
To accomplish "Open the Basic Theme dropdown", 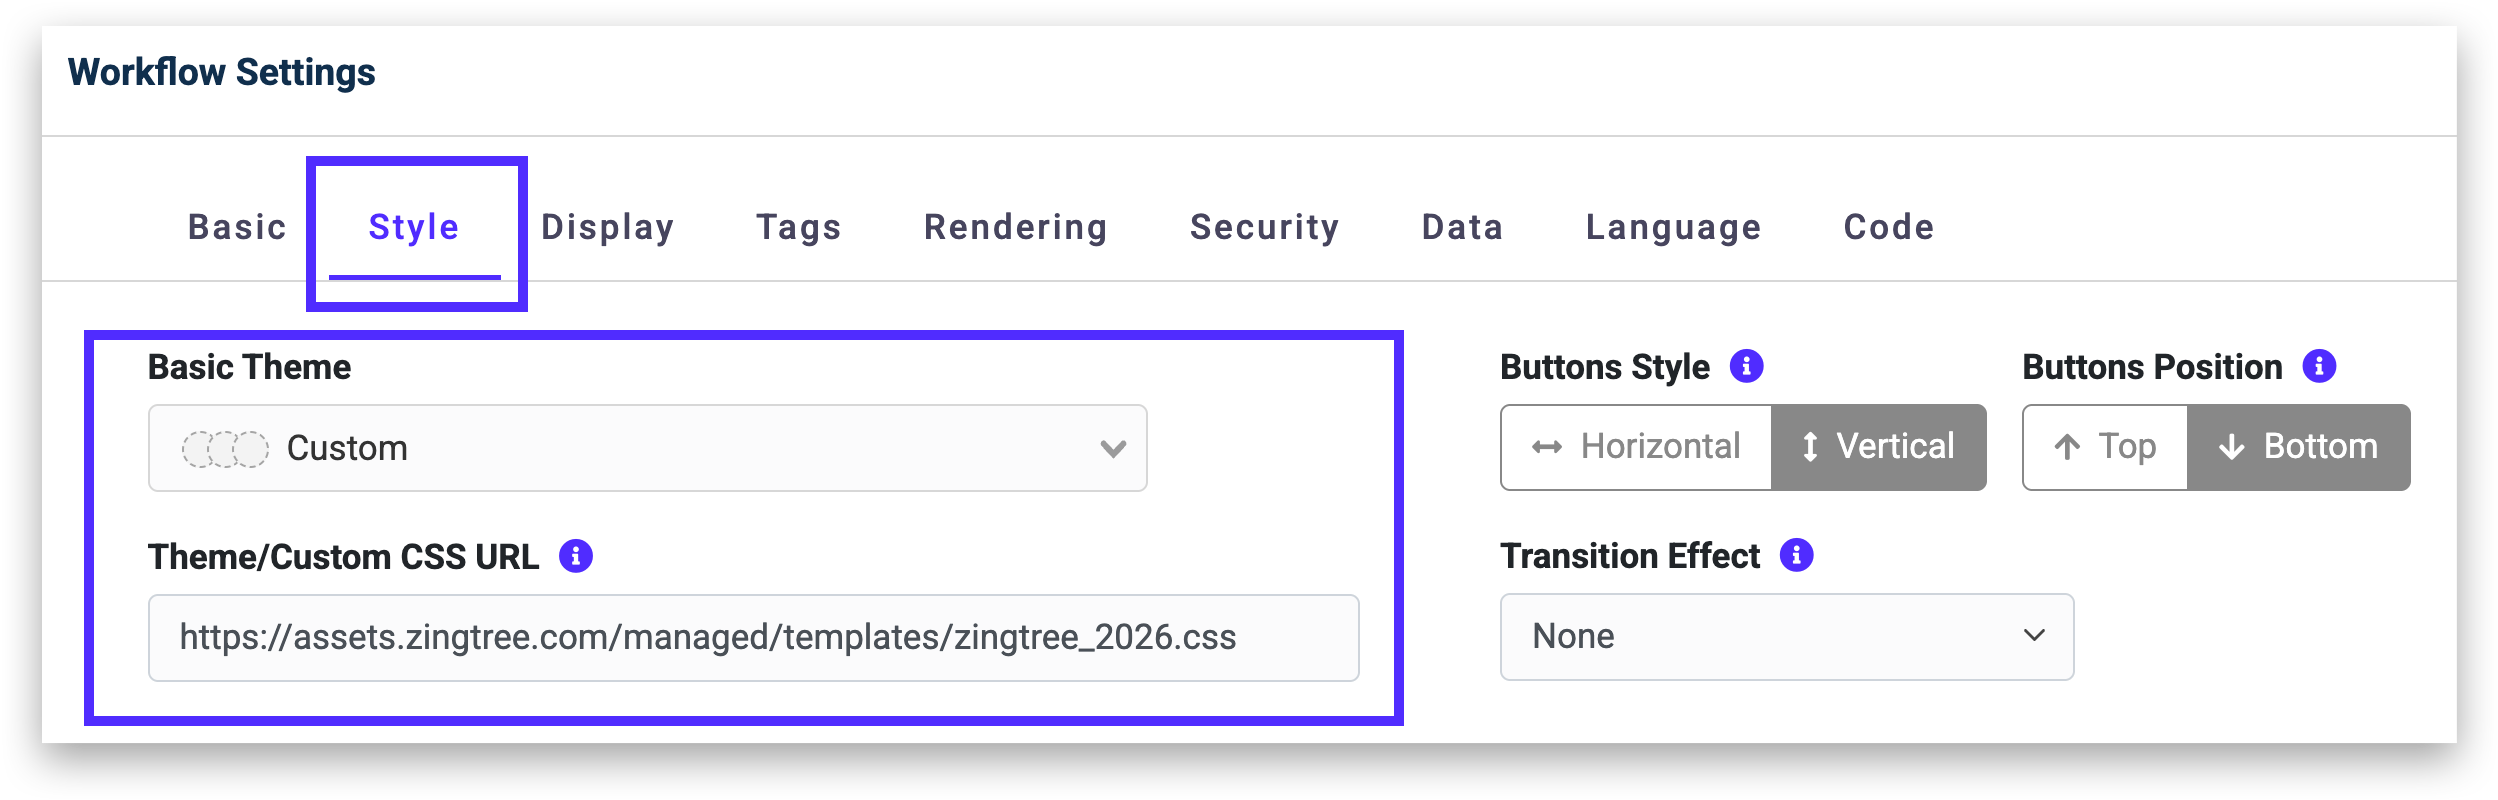I will tap(647, 448).
